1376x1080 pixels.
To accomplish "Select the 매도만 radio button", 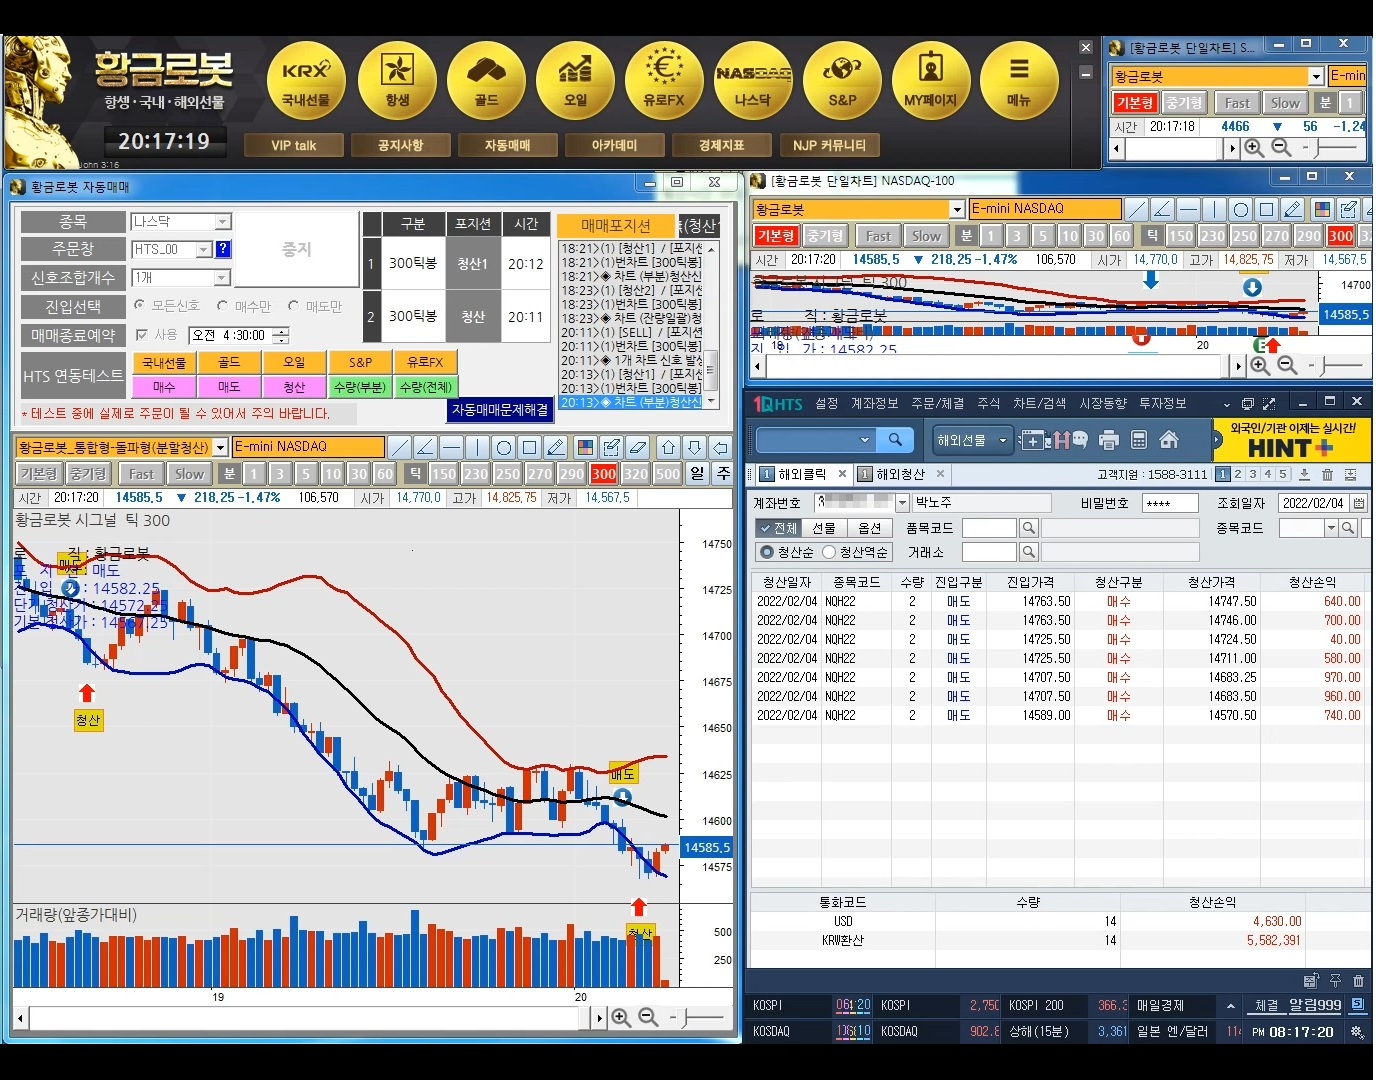I will click(x=293, y=306).
